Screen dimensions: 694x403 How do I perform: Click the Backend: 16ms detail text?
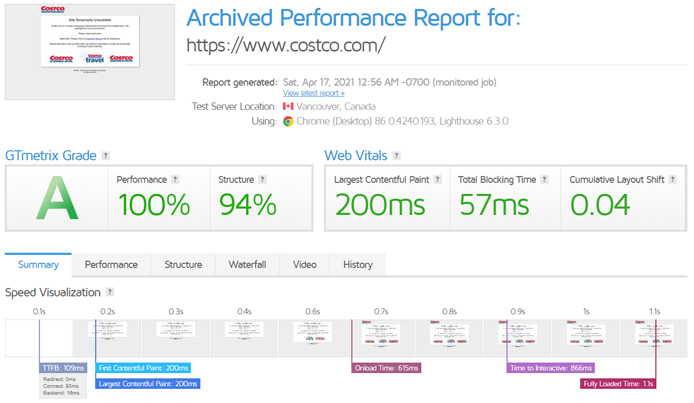[61, 393]
